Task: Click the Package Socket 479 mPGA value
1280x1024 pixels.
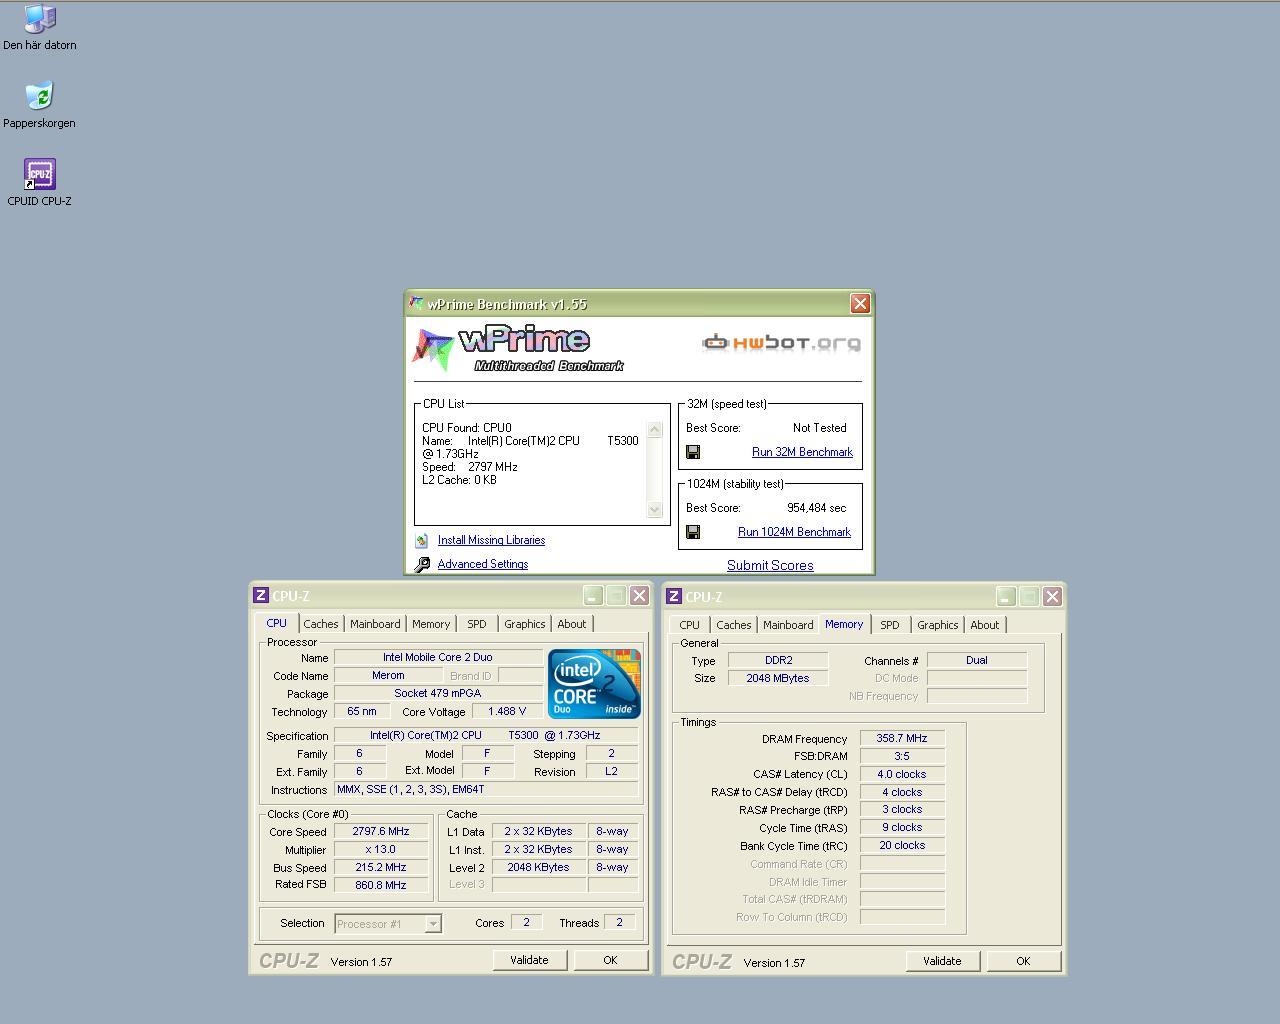Action: click(438, 693)
